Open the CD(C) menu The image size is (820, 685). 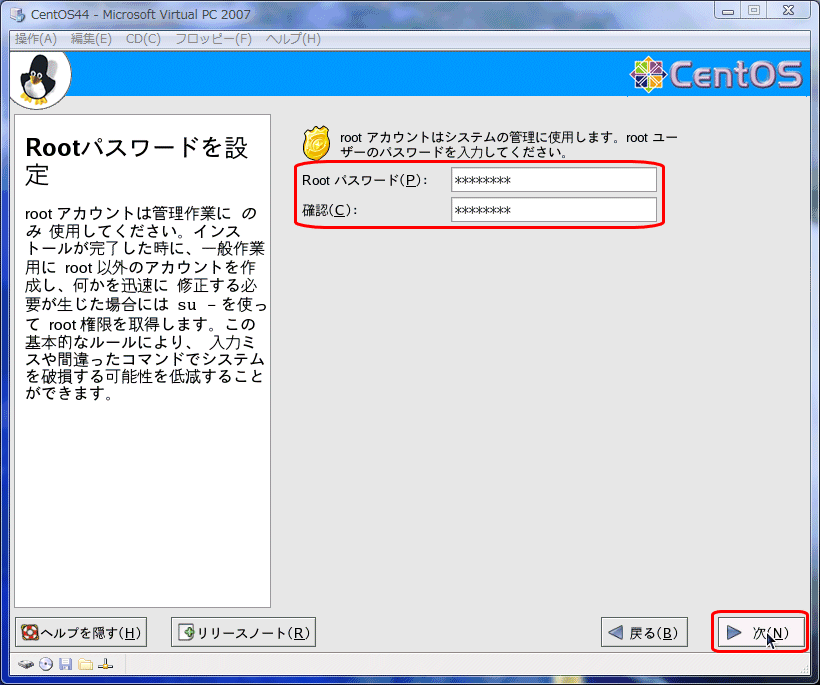[143, 39]
